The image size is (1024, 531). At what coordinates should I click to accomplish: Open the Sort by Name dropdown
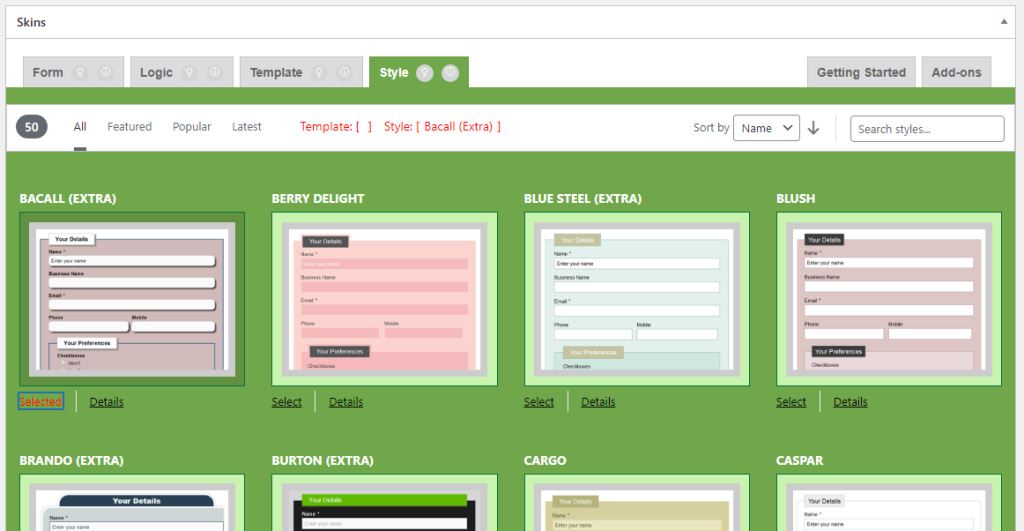[766, 128]
